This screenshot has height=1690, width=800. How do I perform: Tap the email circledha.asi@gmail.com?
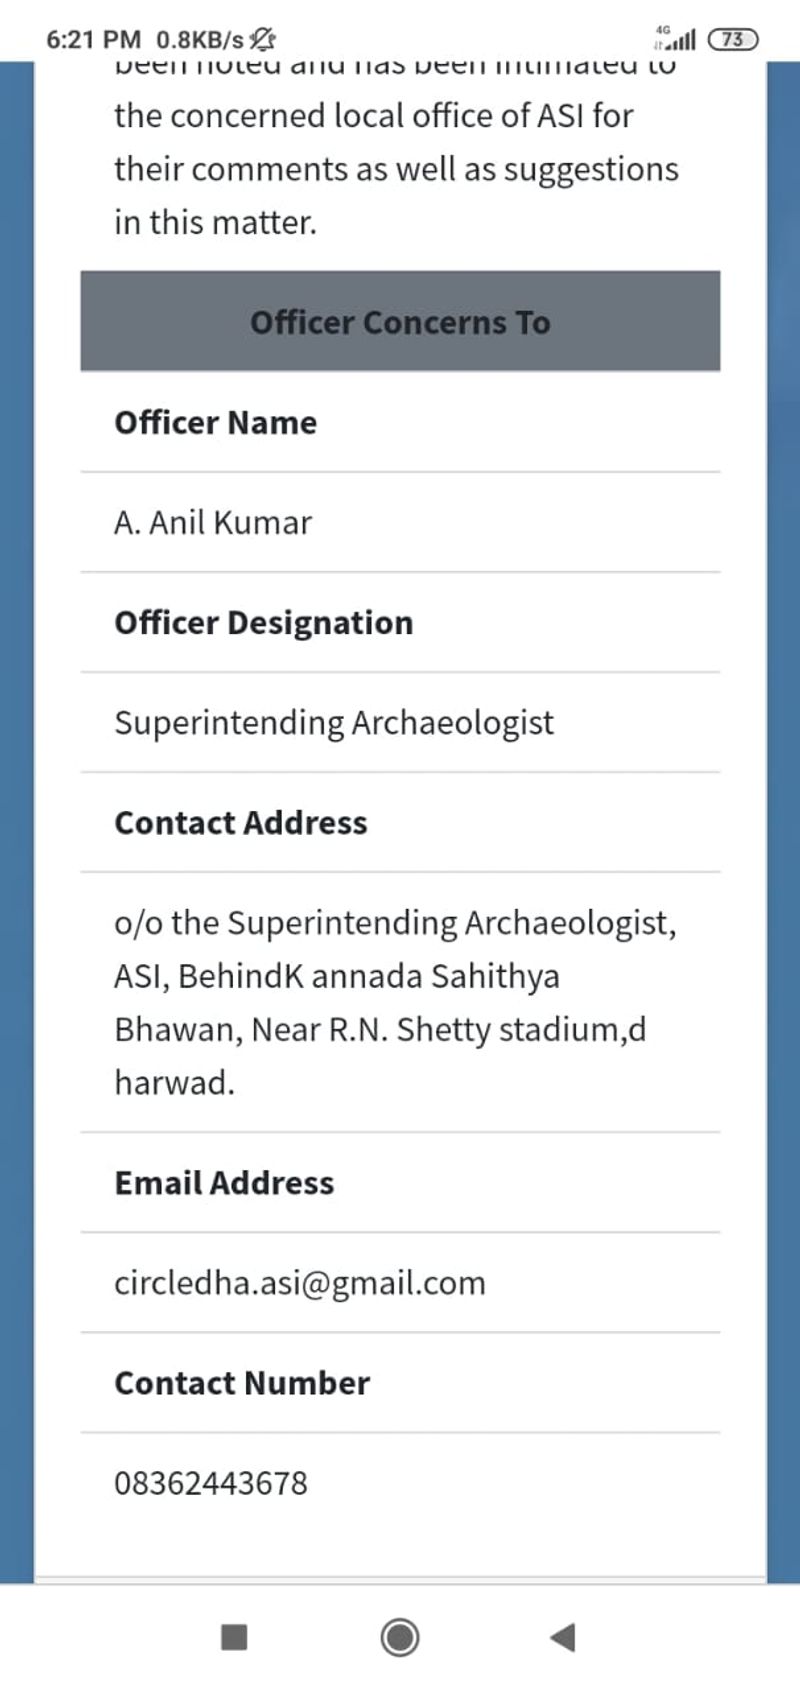300,1282
